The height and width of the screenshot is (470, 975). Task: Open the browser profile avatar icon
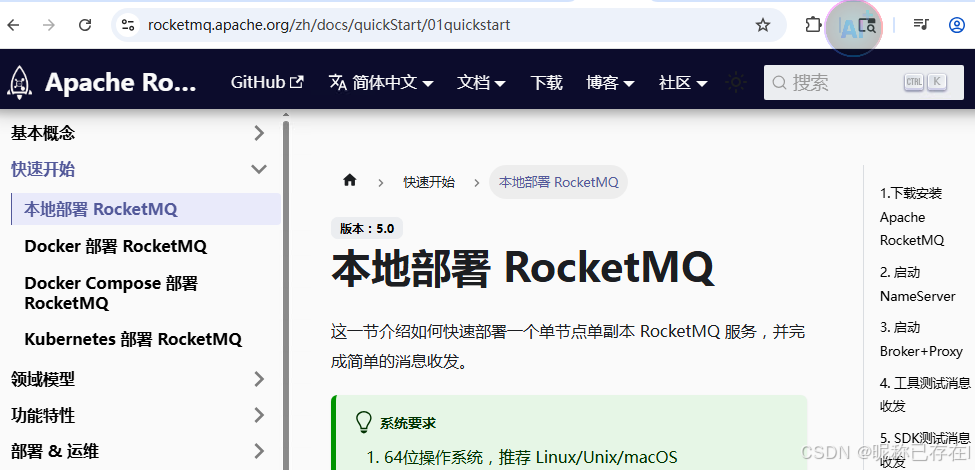coord(956,25)
